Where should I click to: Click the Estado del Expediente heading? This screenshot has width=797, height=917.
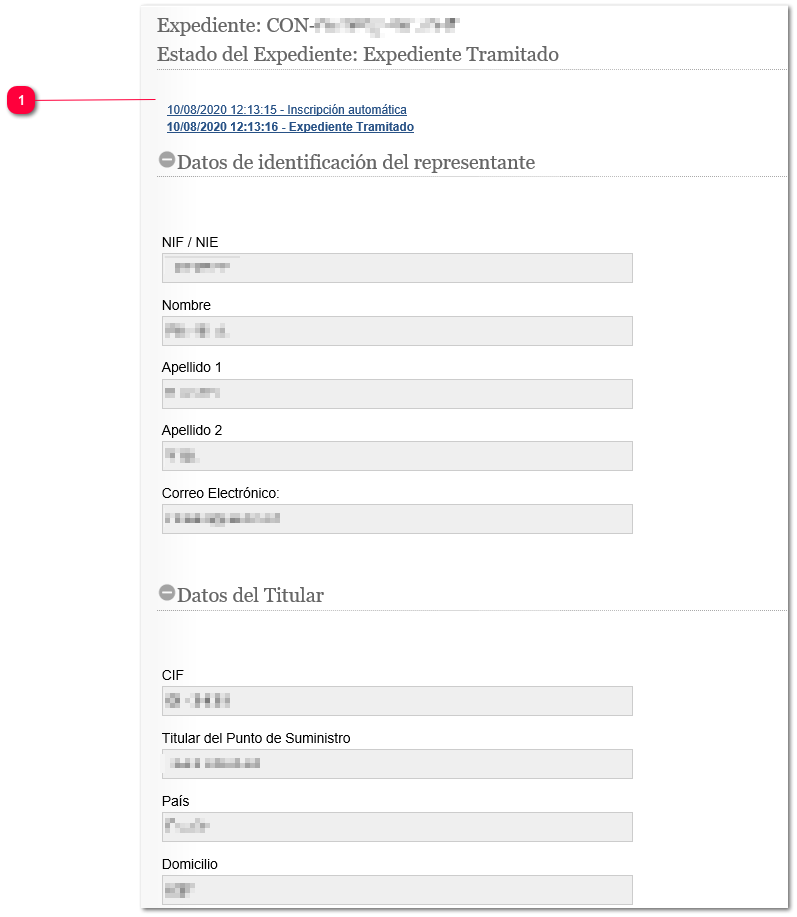[358, 54]
